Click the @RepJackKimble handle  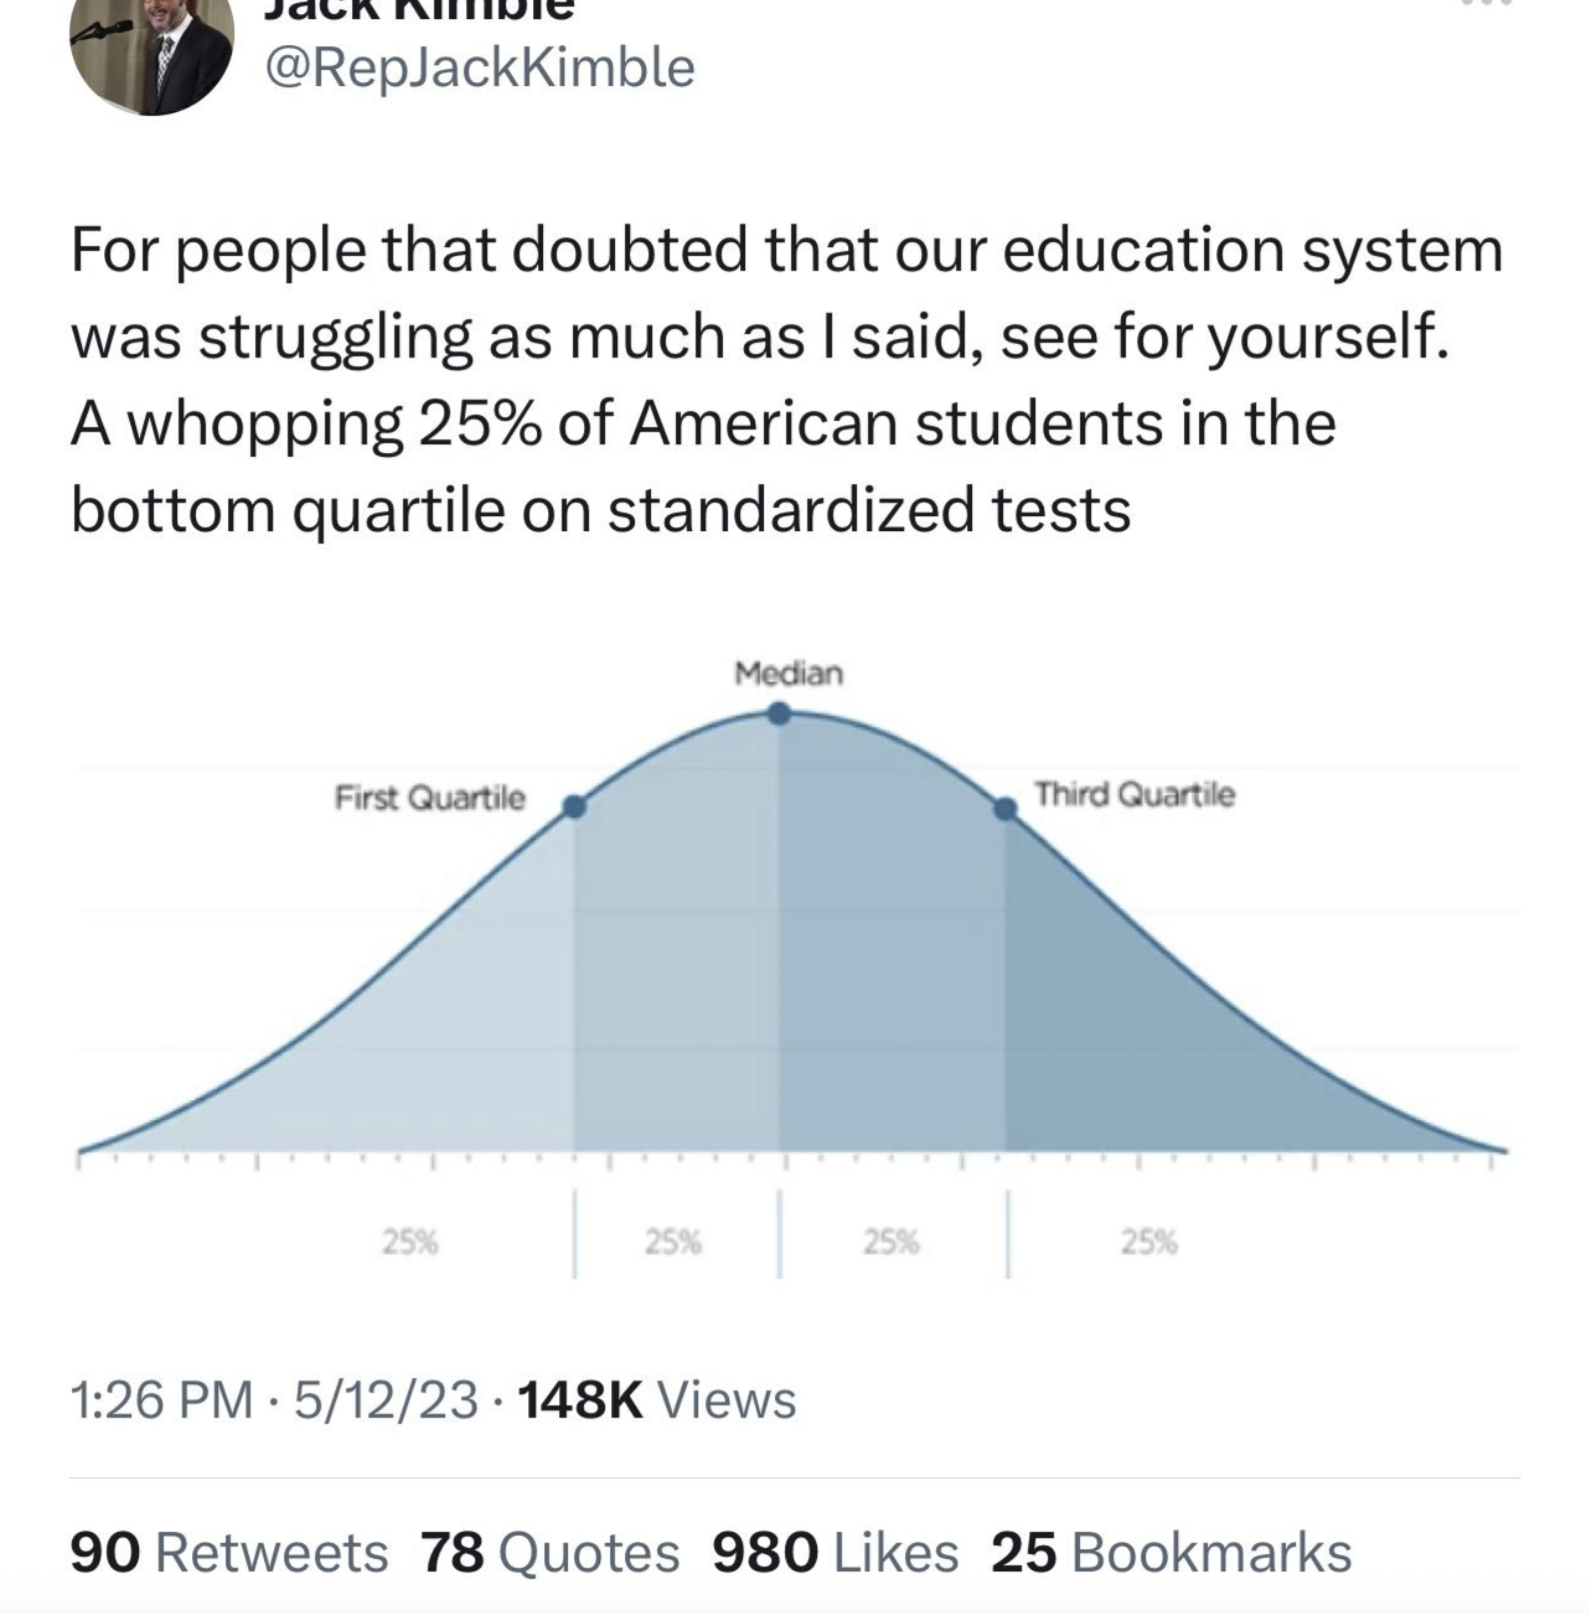click(x=478, y=68)
